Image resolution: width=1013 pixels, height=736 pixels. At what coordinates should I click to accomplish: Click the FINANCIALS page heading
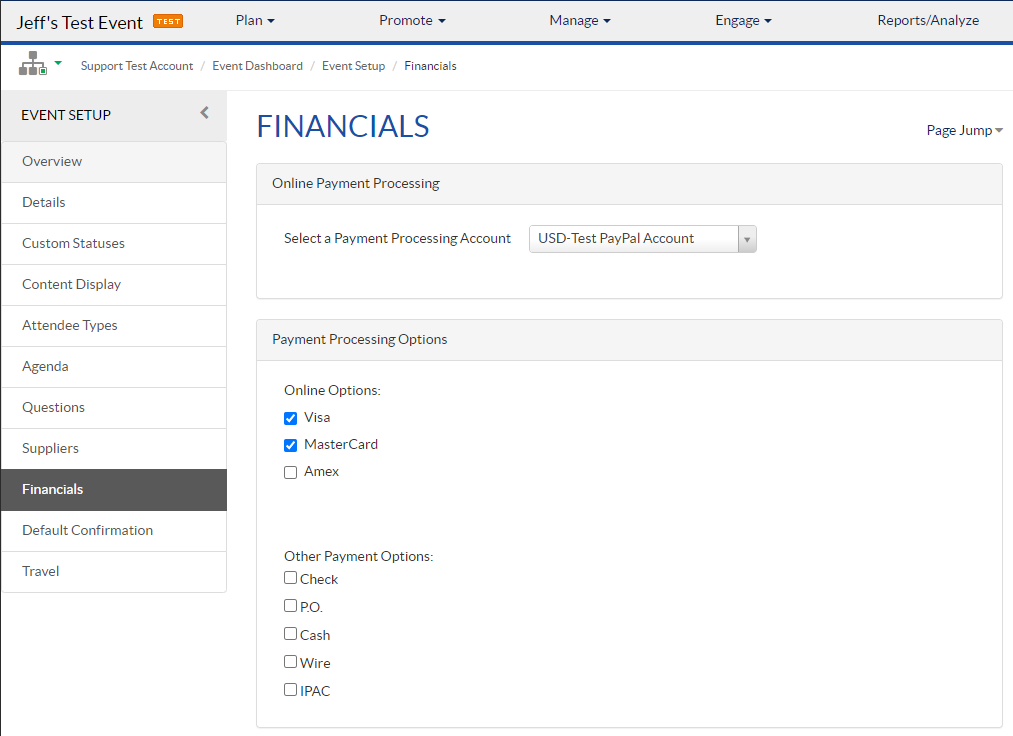(x=343, y=126)
